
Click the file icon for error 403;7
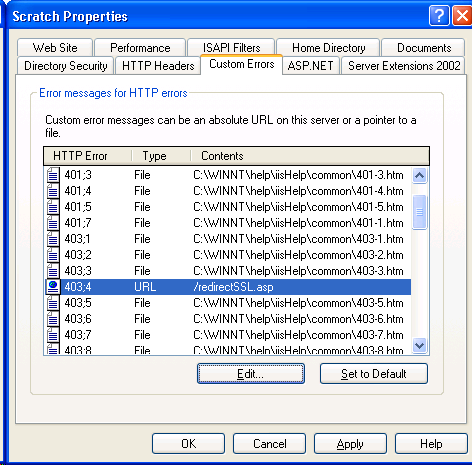point(53,335)
